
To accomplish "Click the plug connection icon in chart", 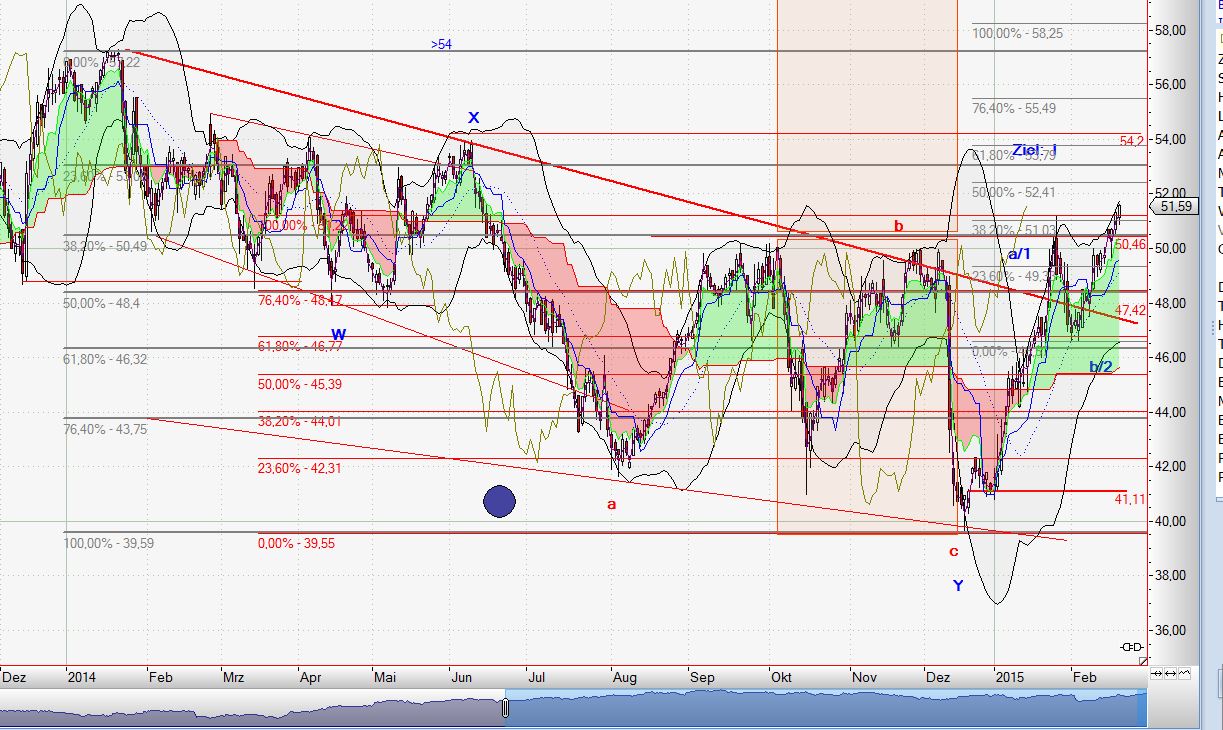I will point(1132,647).
